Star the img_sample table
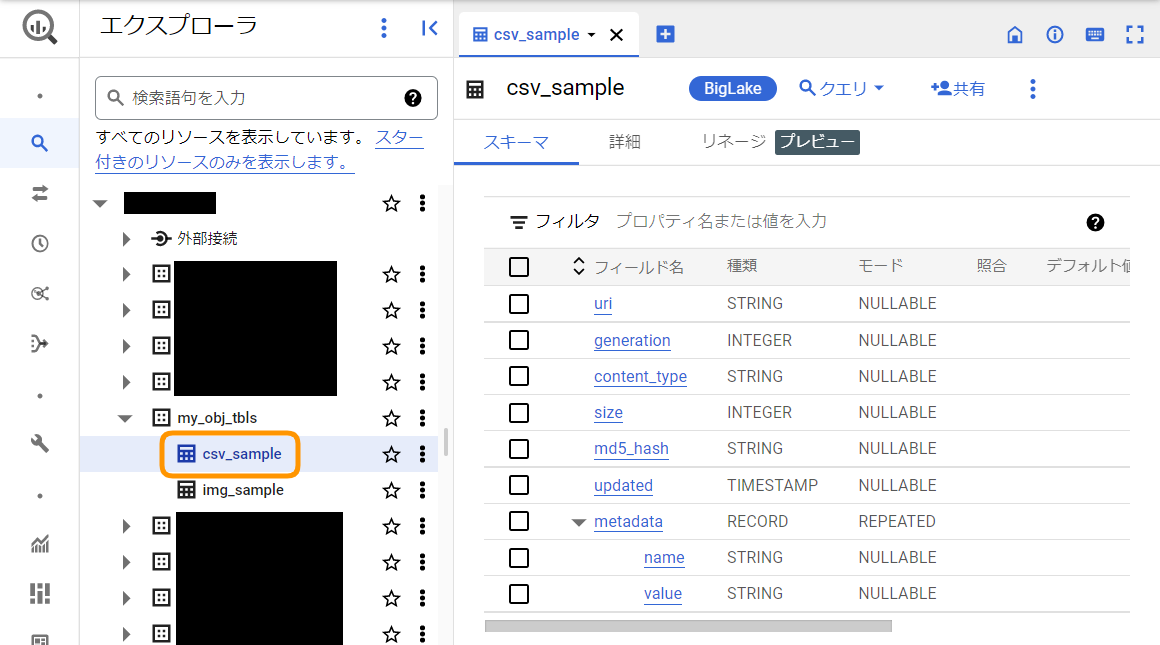The width and height of the screenshot is (1160, 645). 391,490
